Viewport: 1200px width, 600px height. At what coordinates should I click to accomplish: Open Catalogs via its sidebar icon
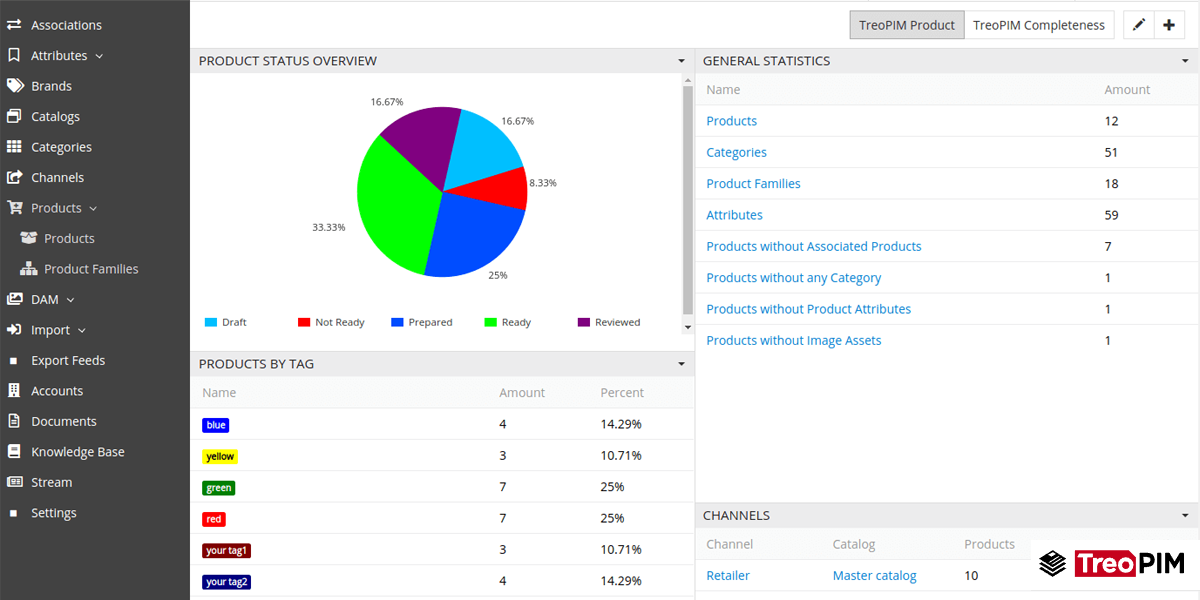pos(14,116)
